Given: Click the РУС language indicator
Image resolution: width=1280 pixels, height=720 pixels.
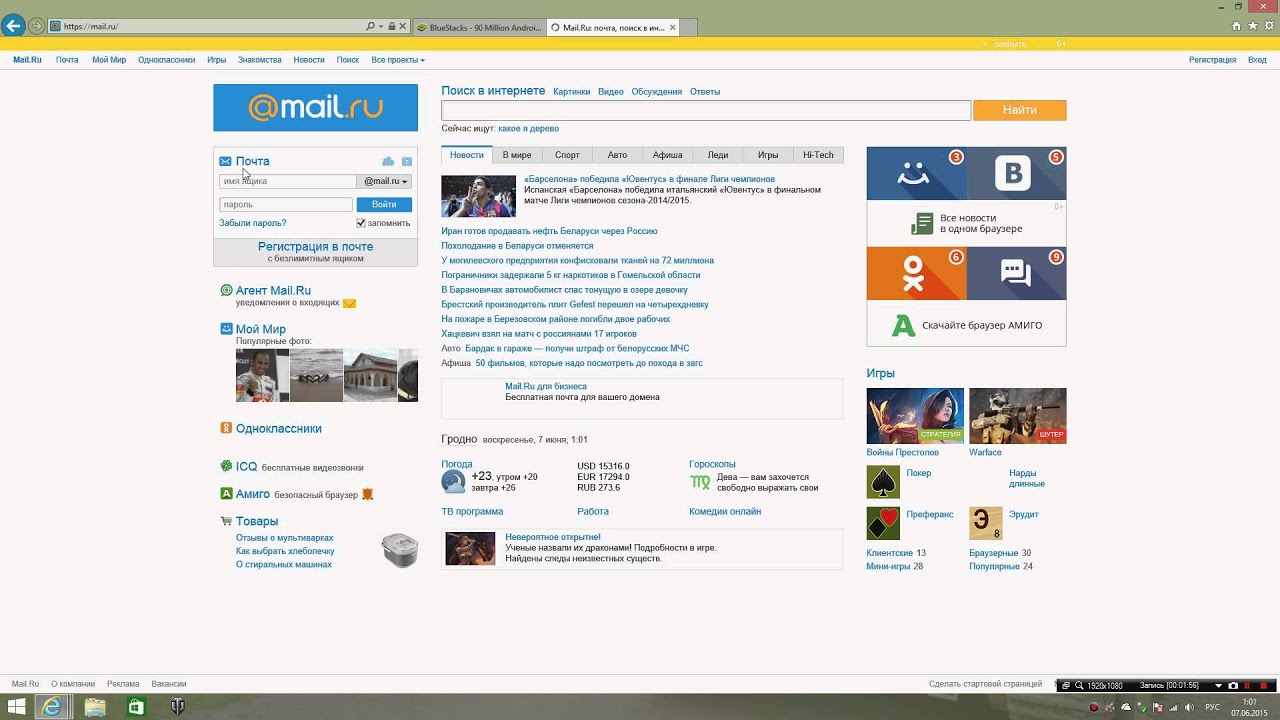Looking at the screenshot, I should click(1212, 707).
